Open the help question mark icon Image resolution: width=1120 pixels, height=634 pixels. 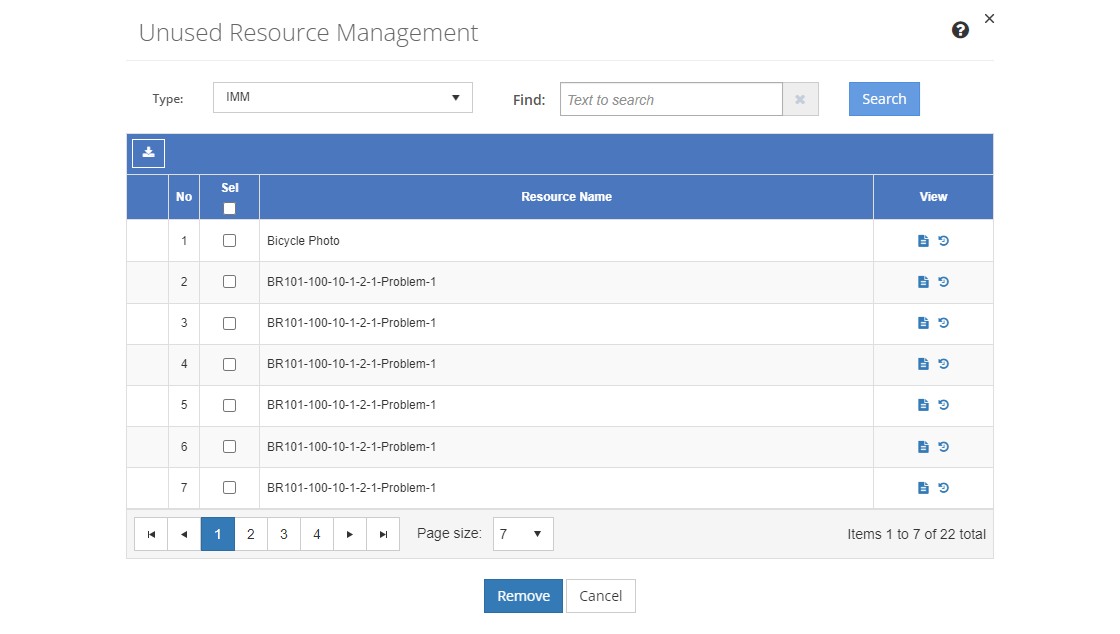[x=960, y=30]
